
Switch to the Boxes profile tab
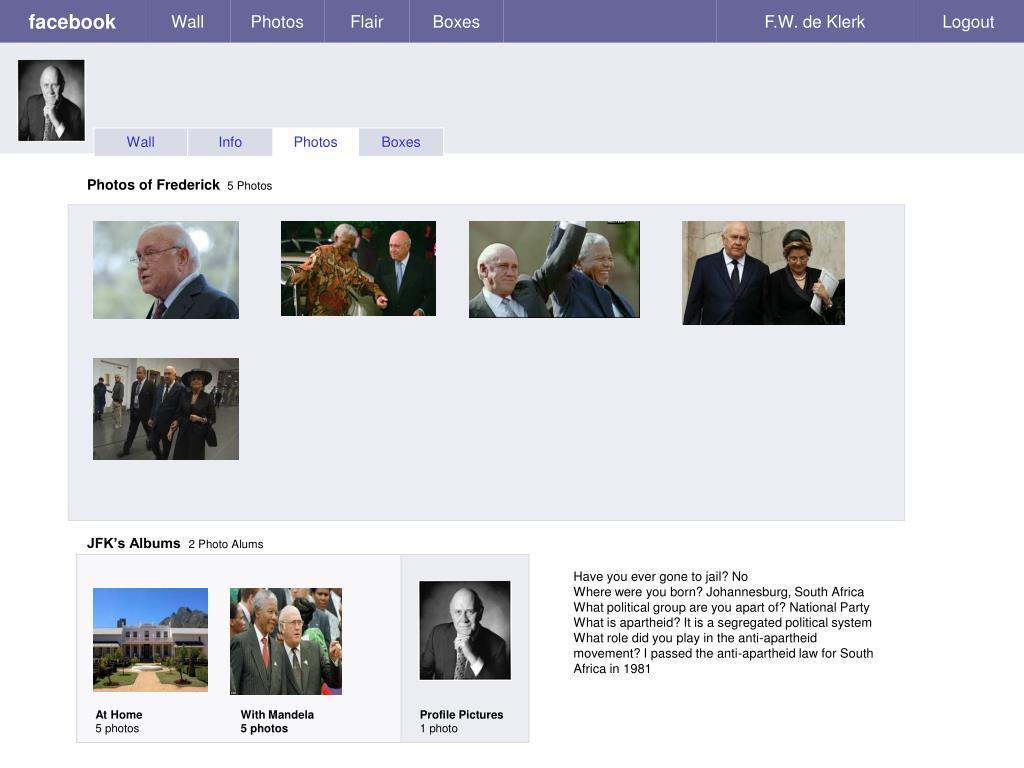[x=400, y=142]
